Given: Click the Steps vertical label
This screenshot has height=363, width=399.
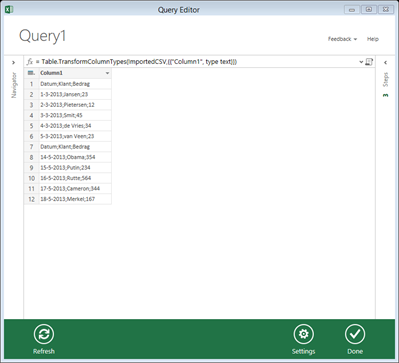Looking at the screenshot, I should pos(385,80).
